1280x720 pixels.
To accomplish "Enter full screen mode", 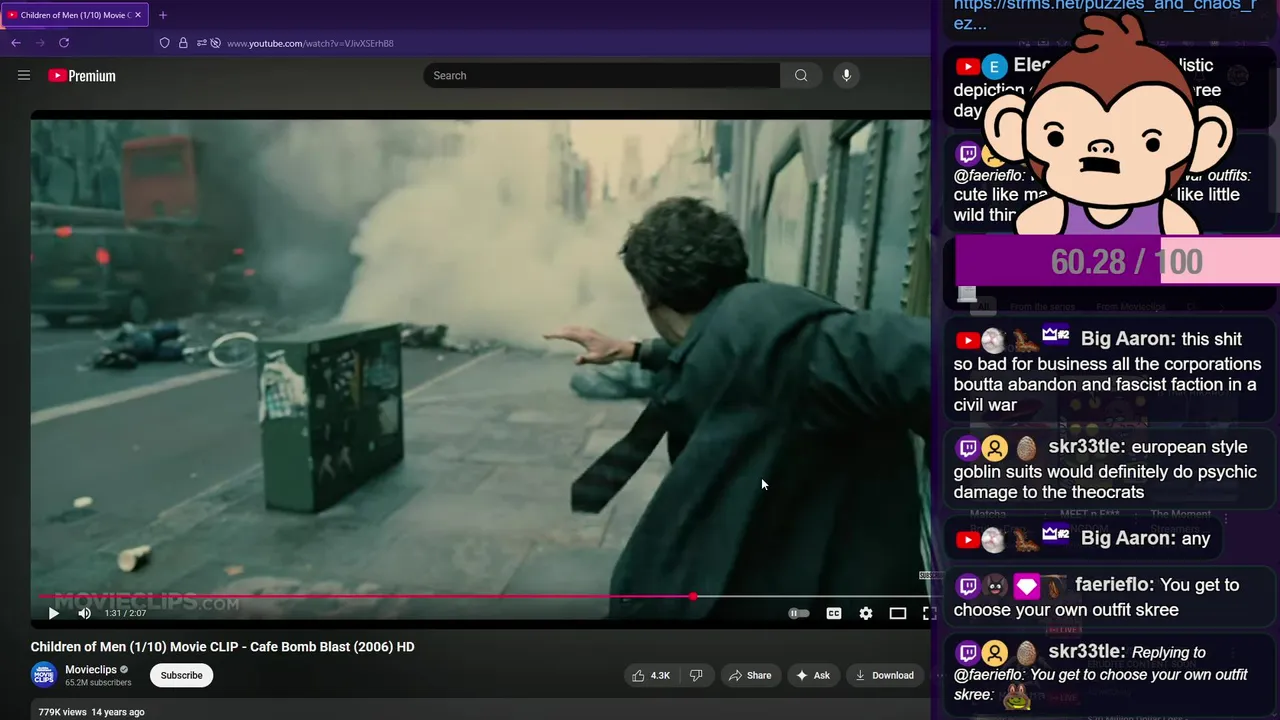I will 929,613.
